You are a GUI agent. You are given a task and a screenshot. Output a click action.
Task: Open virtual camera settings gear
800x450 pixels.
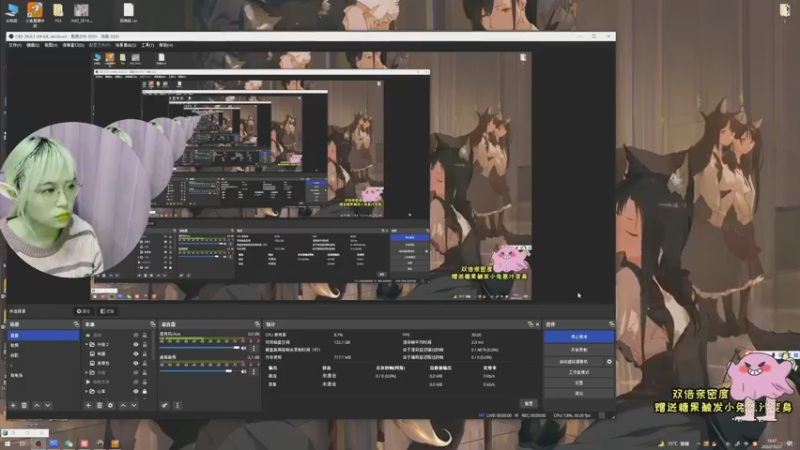click(x=609, y=361)
